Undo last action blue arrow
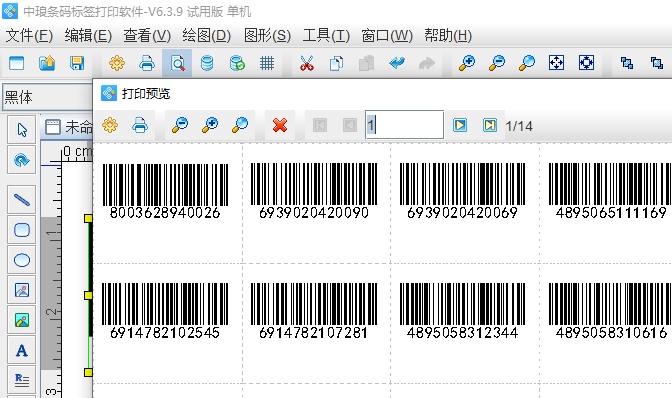672x398 pixels. 397,63
